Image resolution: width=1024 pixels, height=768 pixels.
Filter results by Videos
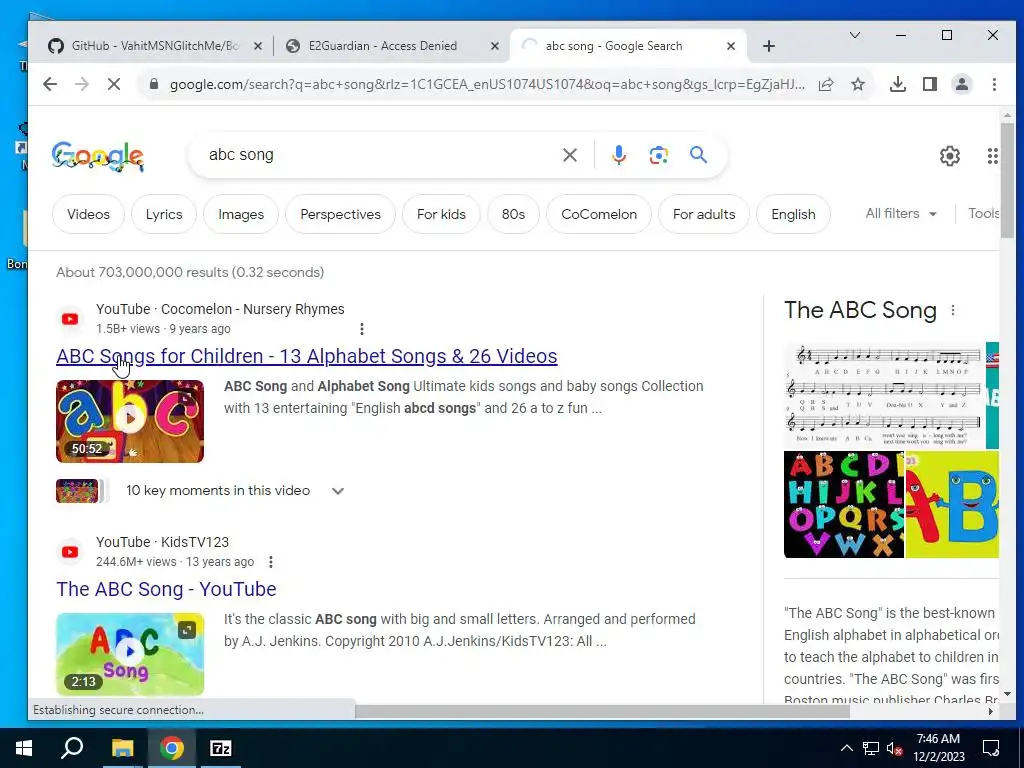(88, 214)
